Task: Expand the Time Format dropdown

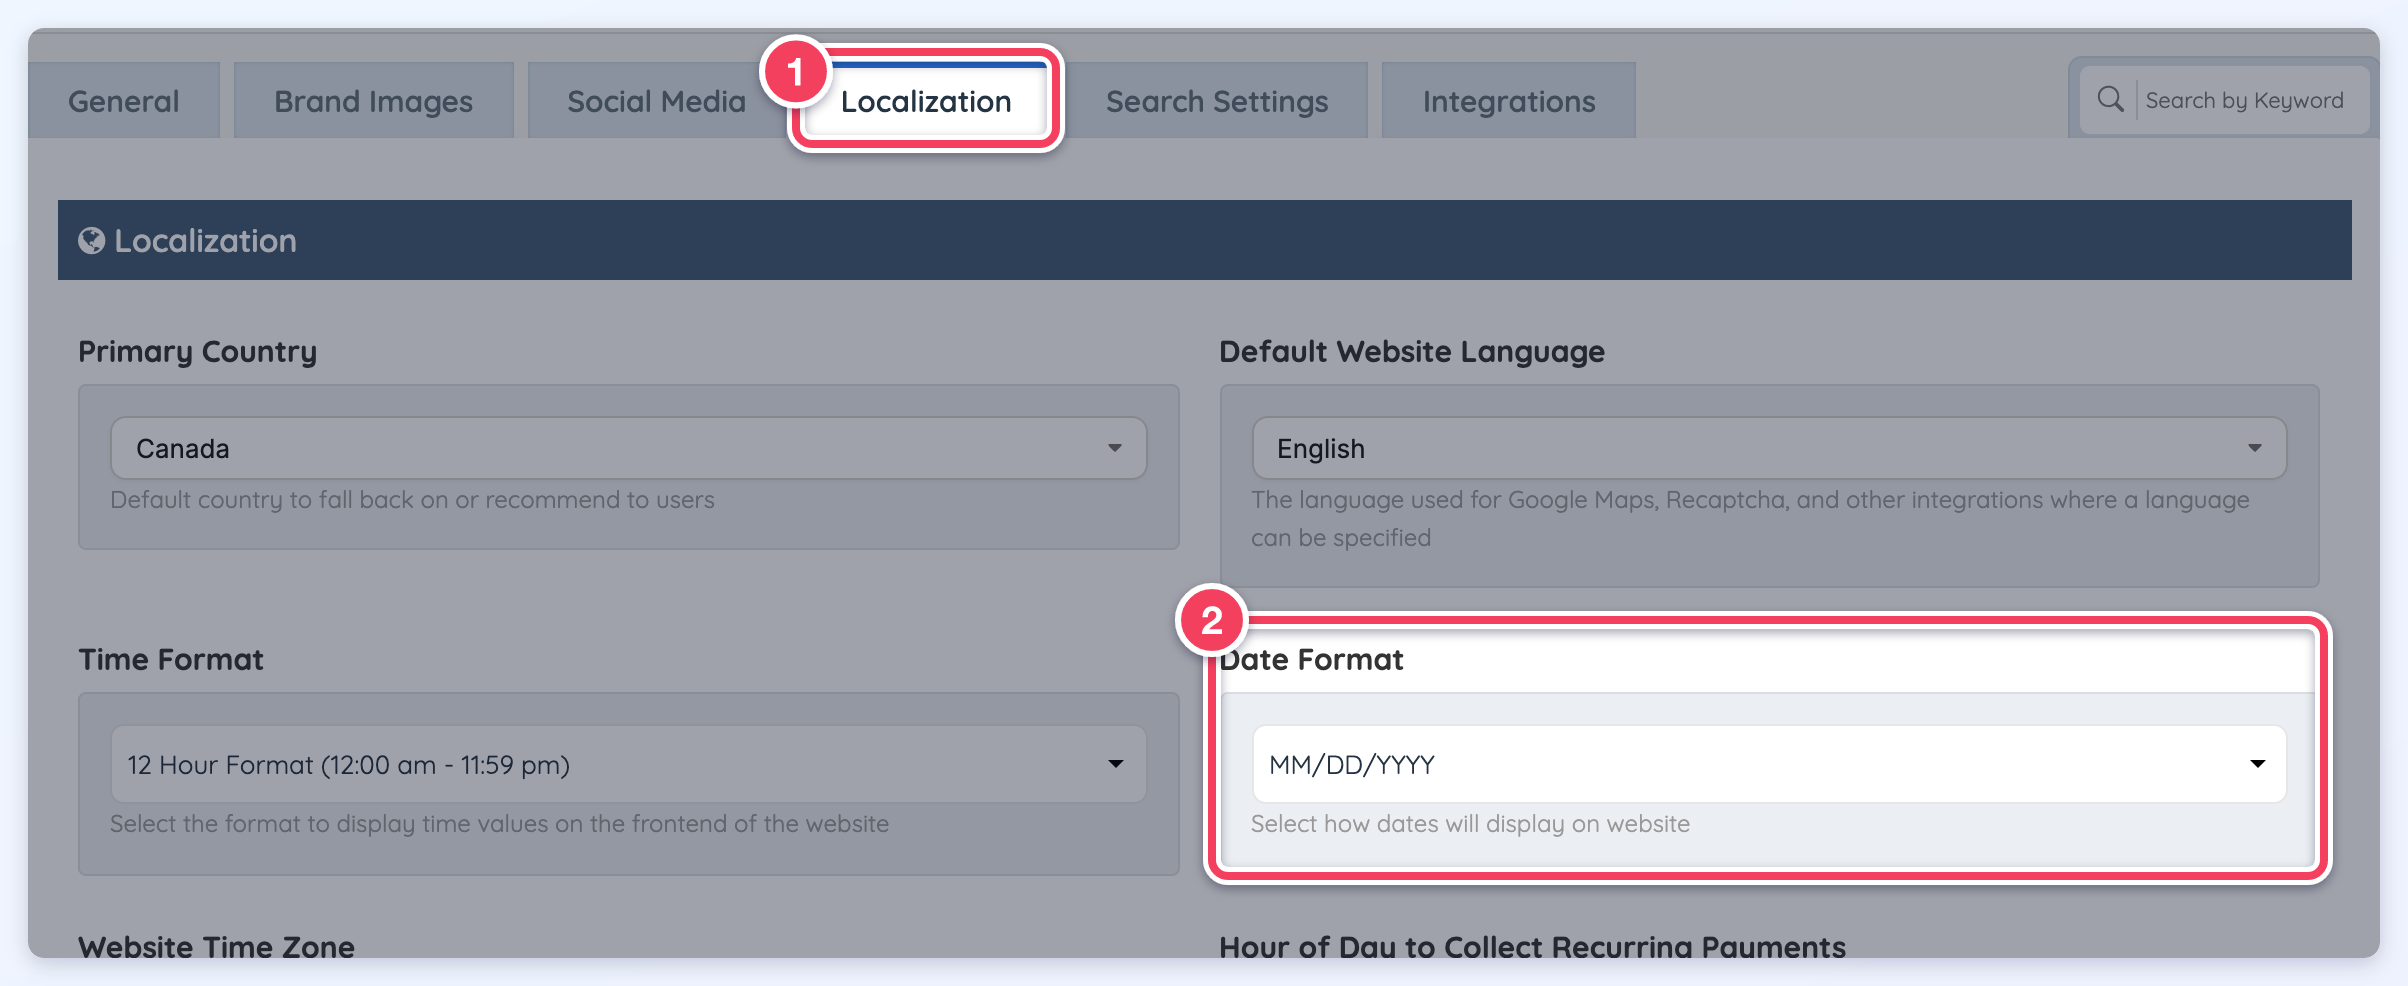Action: (628, 764)
